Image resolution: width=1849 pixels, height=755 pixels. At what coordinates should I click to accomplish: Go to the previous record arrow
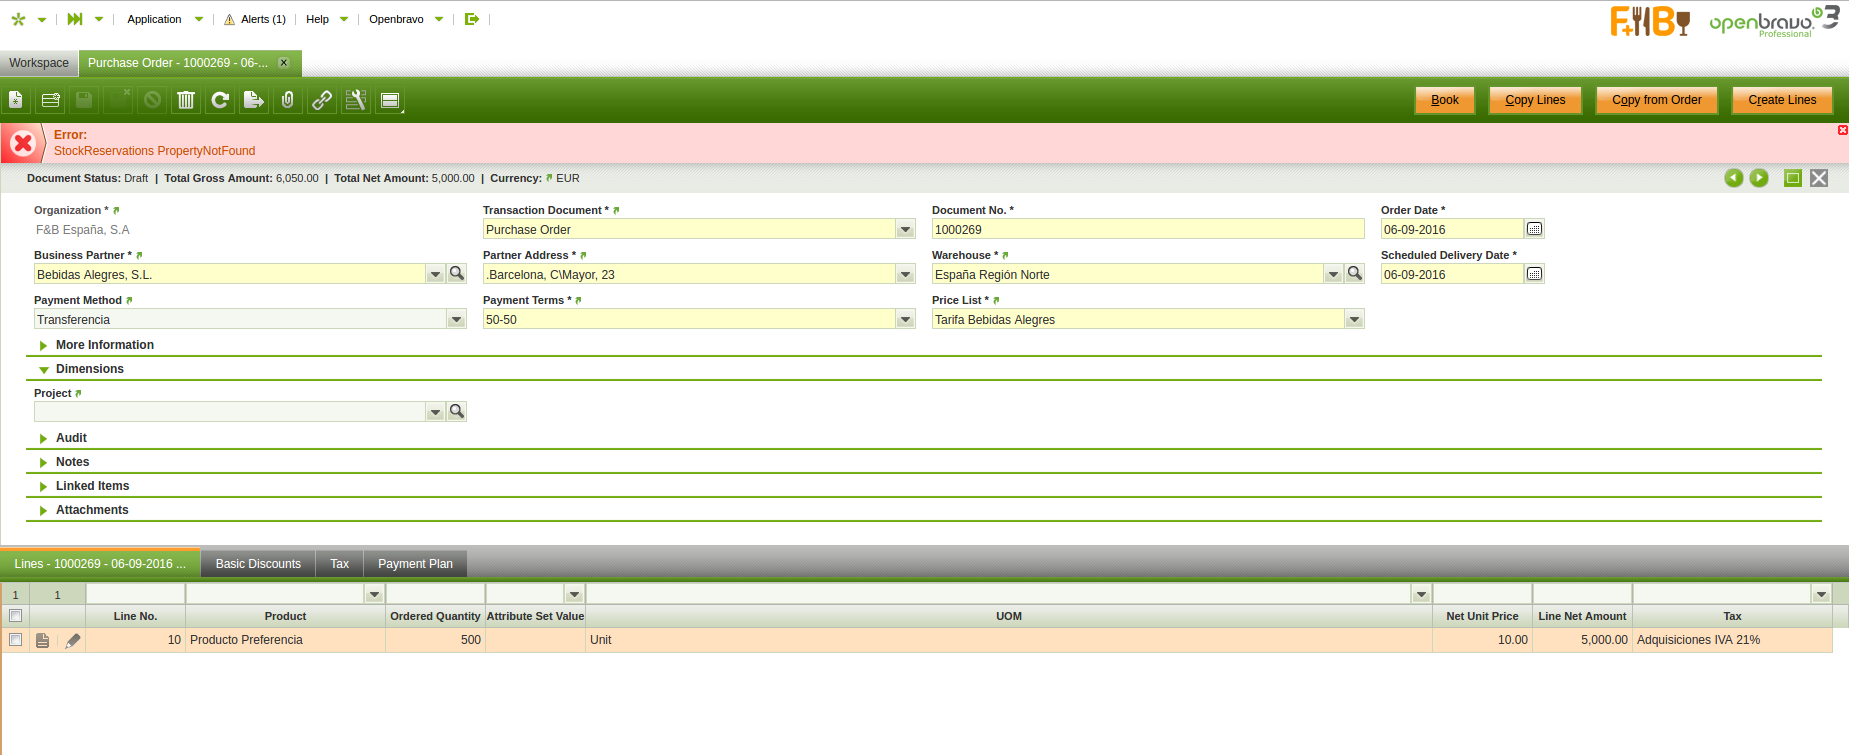tap(1734, 178)
